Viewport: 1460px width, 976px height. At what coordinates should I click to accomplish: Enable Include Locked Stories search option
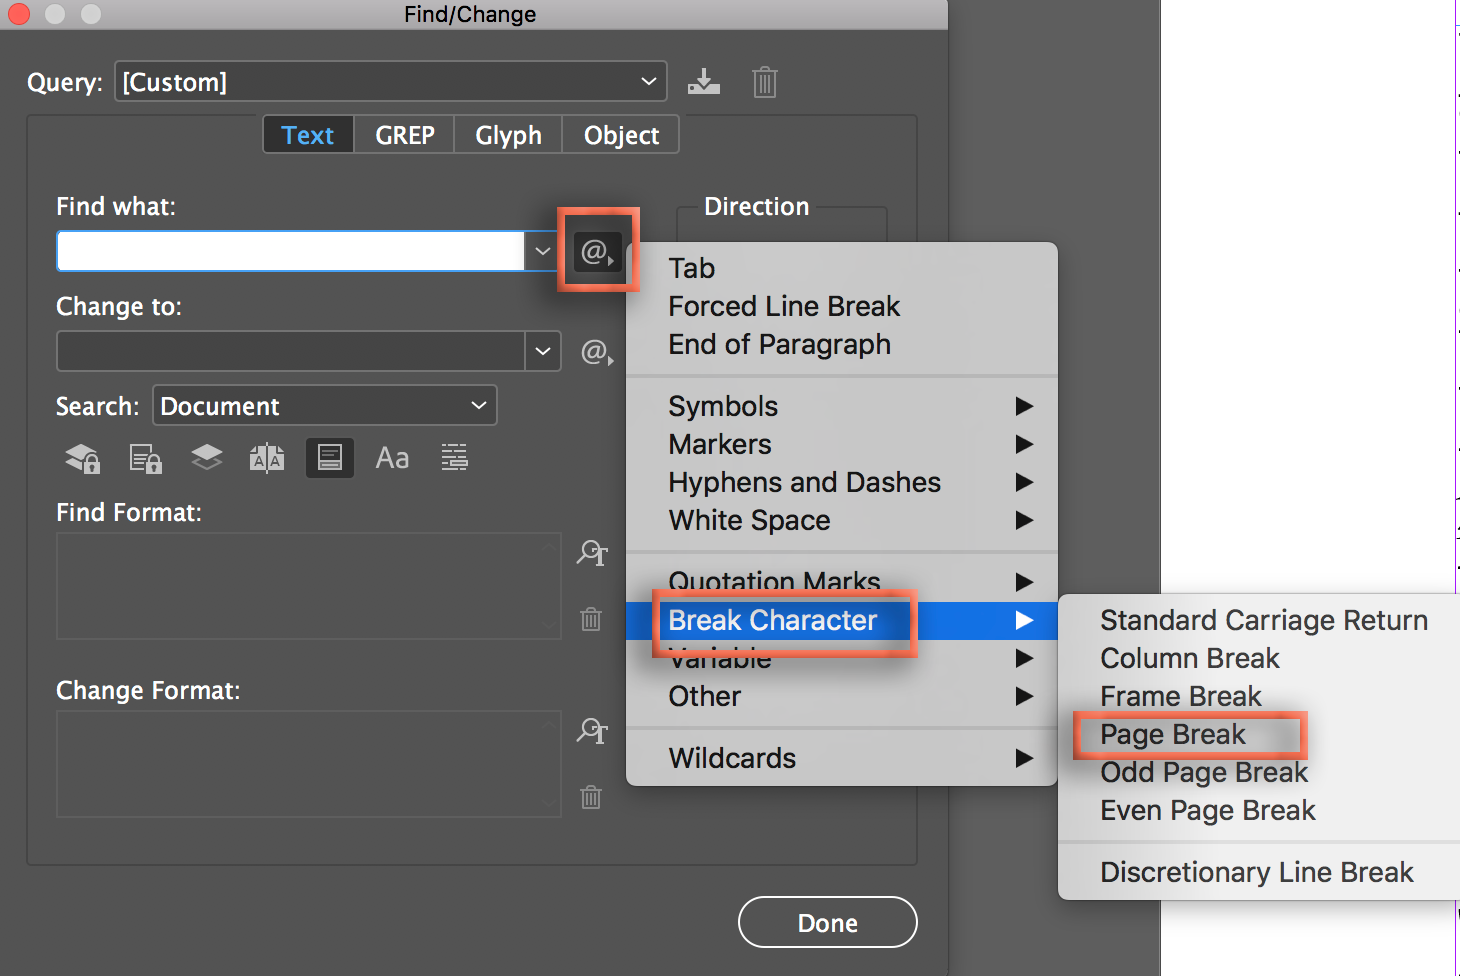[145, 457]
